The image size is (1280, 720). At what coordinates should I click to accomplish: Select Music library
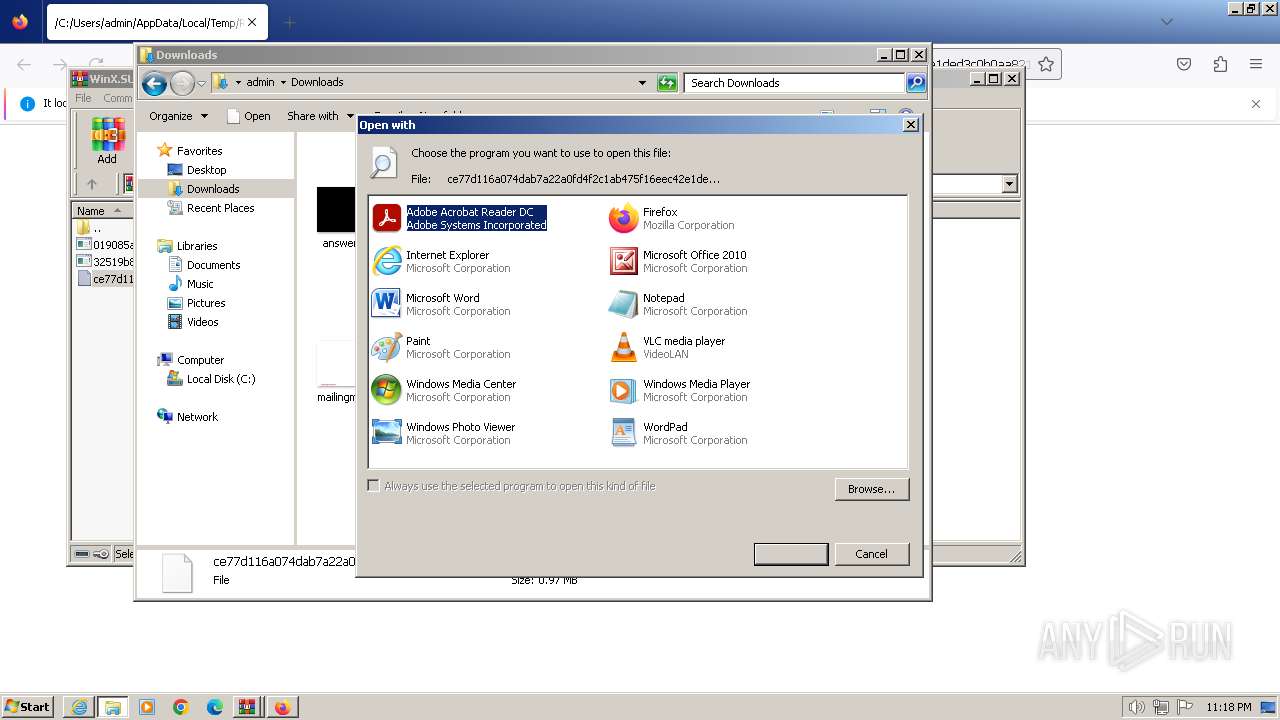tap(200, 284)
